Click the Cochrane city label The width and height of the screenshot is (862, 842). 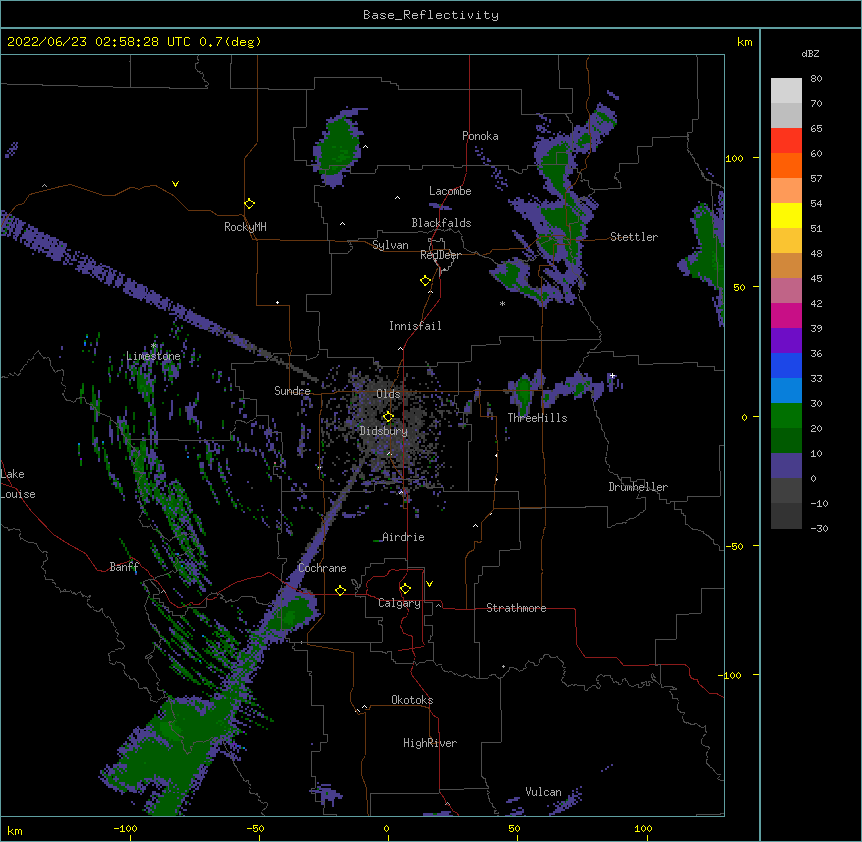click(x=322, y=568)
